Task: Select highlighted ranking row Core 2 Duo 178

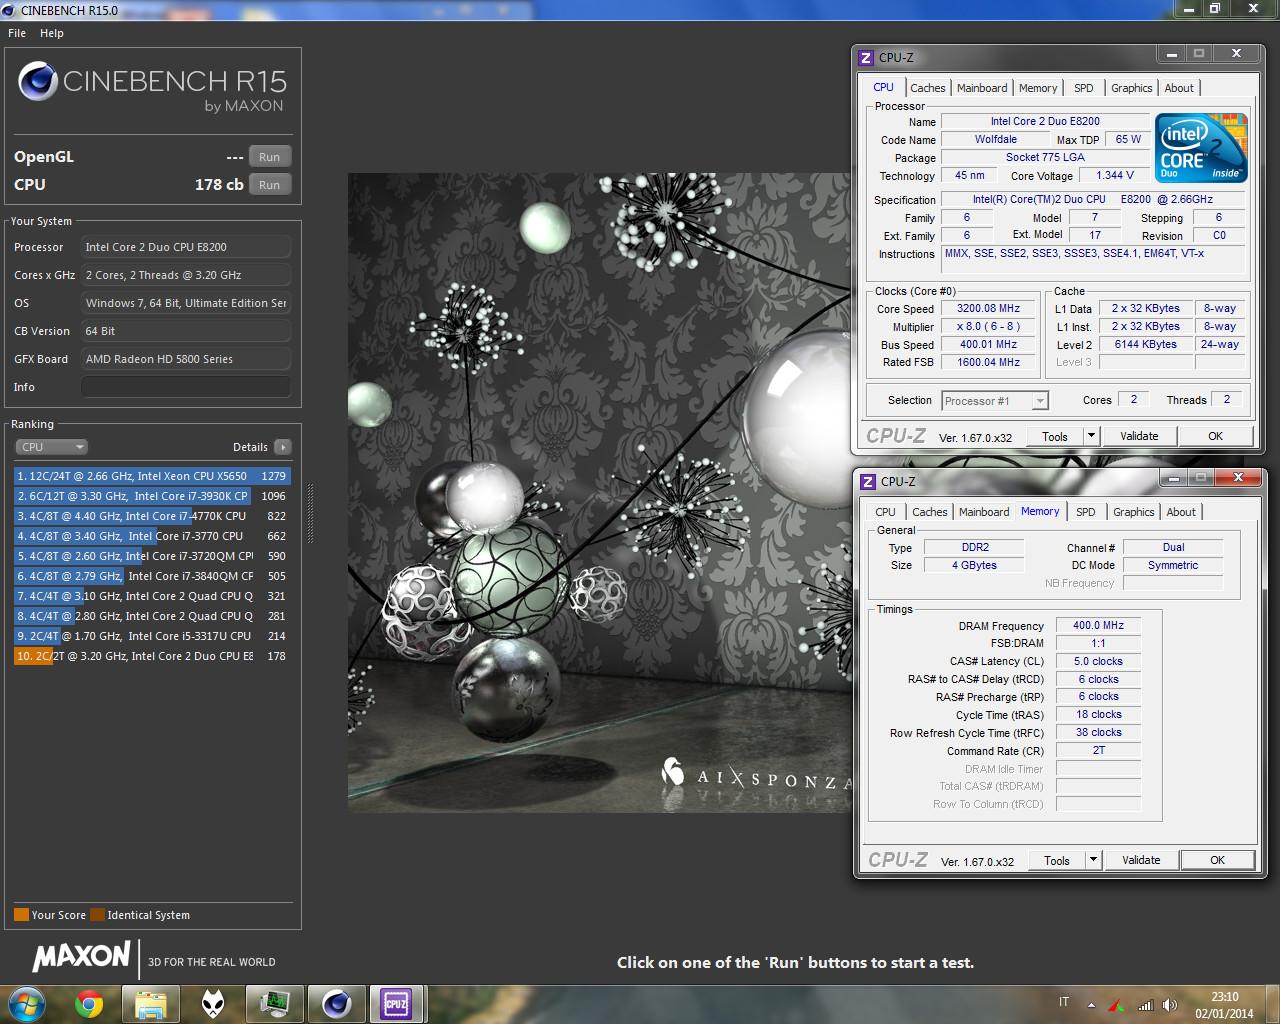Action: 152,656
